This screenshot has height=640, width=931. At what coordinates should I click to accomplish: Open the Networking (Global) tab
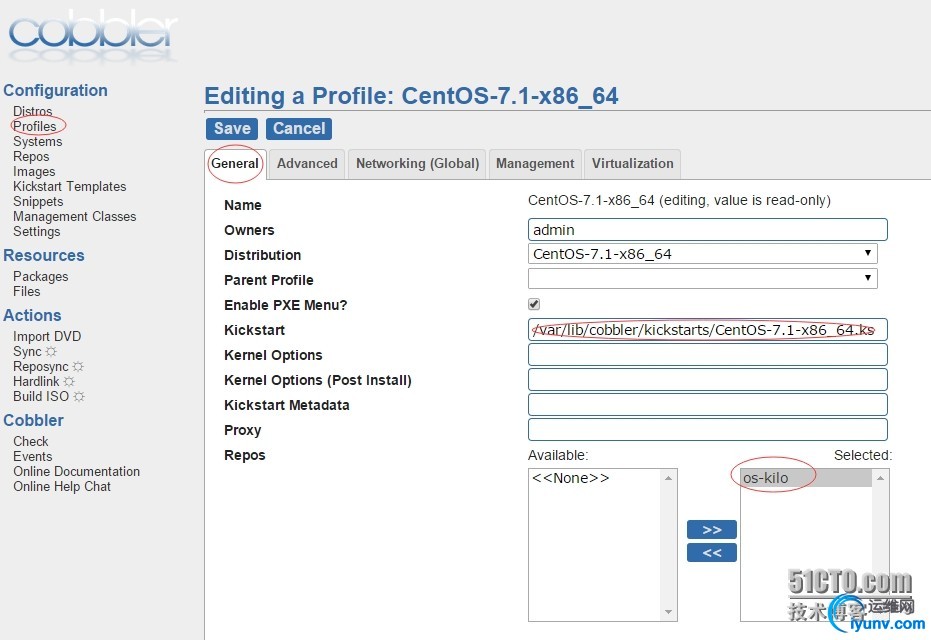pos(417,163)
